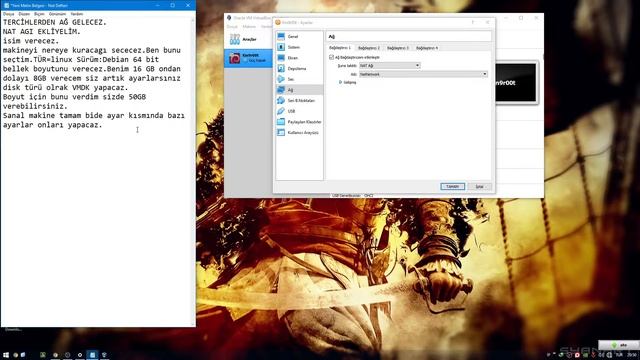Click the Notepad vertical scrollbar
The image size is (640, 360).
click(x=193, y=171)
